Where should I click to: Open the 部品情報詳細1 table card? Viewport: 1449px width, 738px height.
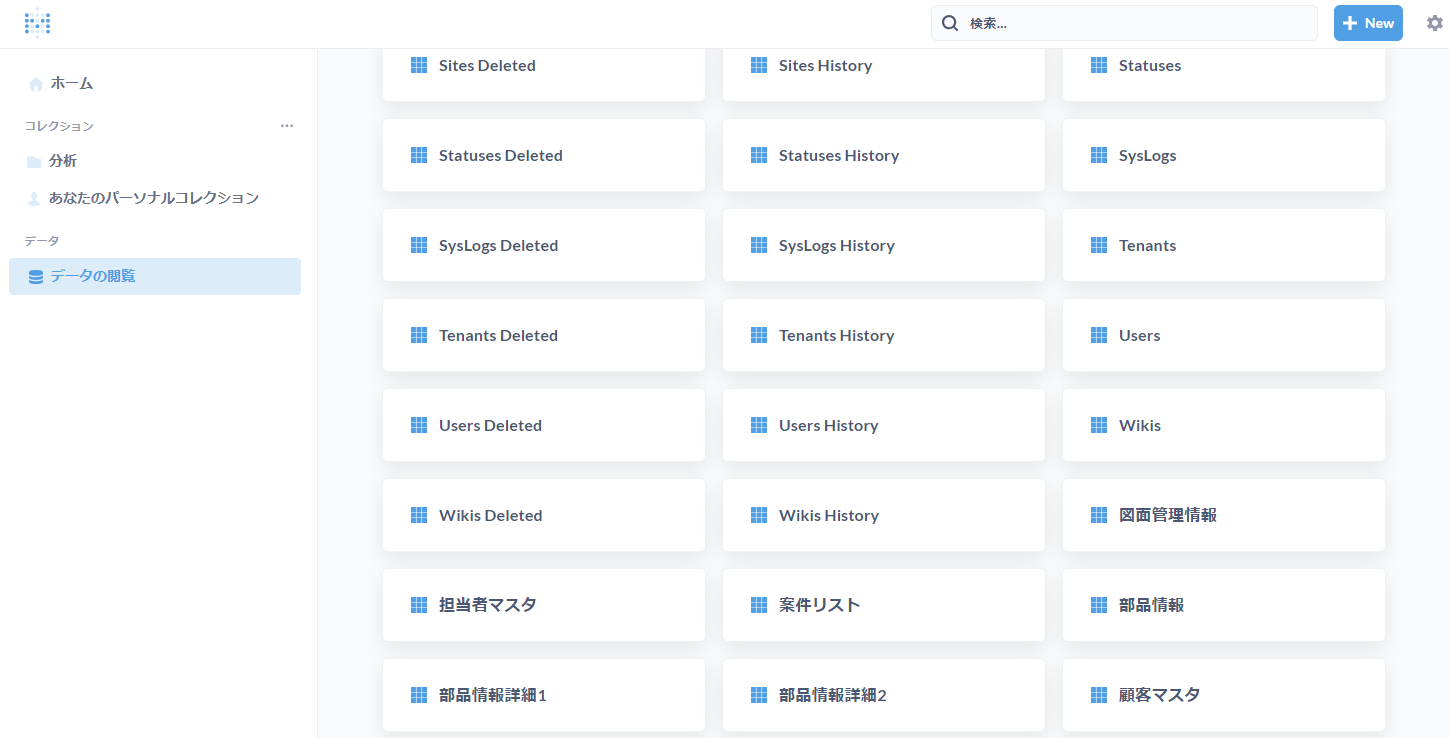543,695
